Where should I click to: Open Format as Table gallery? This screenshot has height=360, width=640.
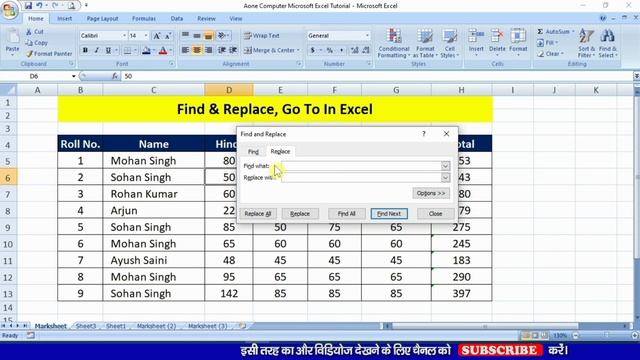pyautogui.click(x=425, y=43)
